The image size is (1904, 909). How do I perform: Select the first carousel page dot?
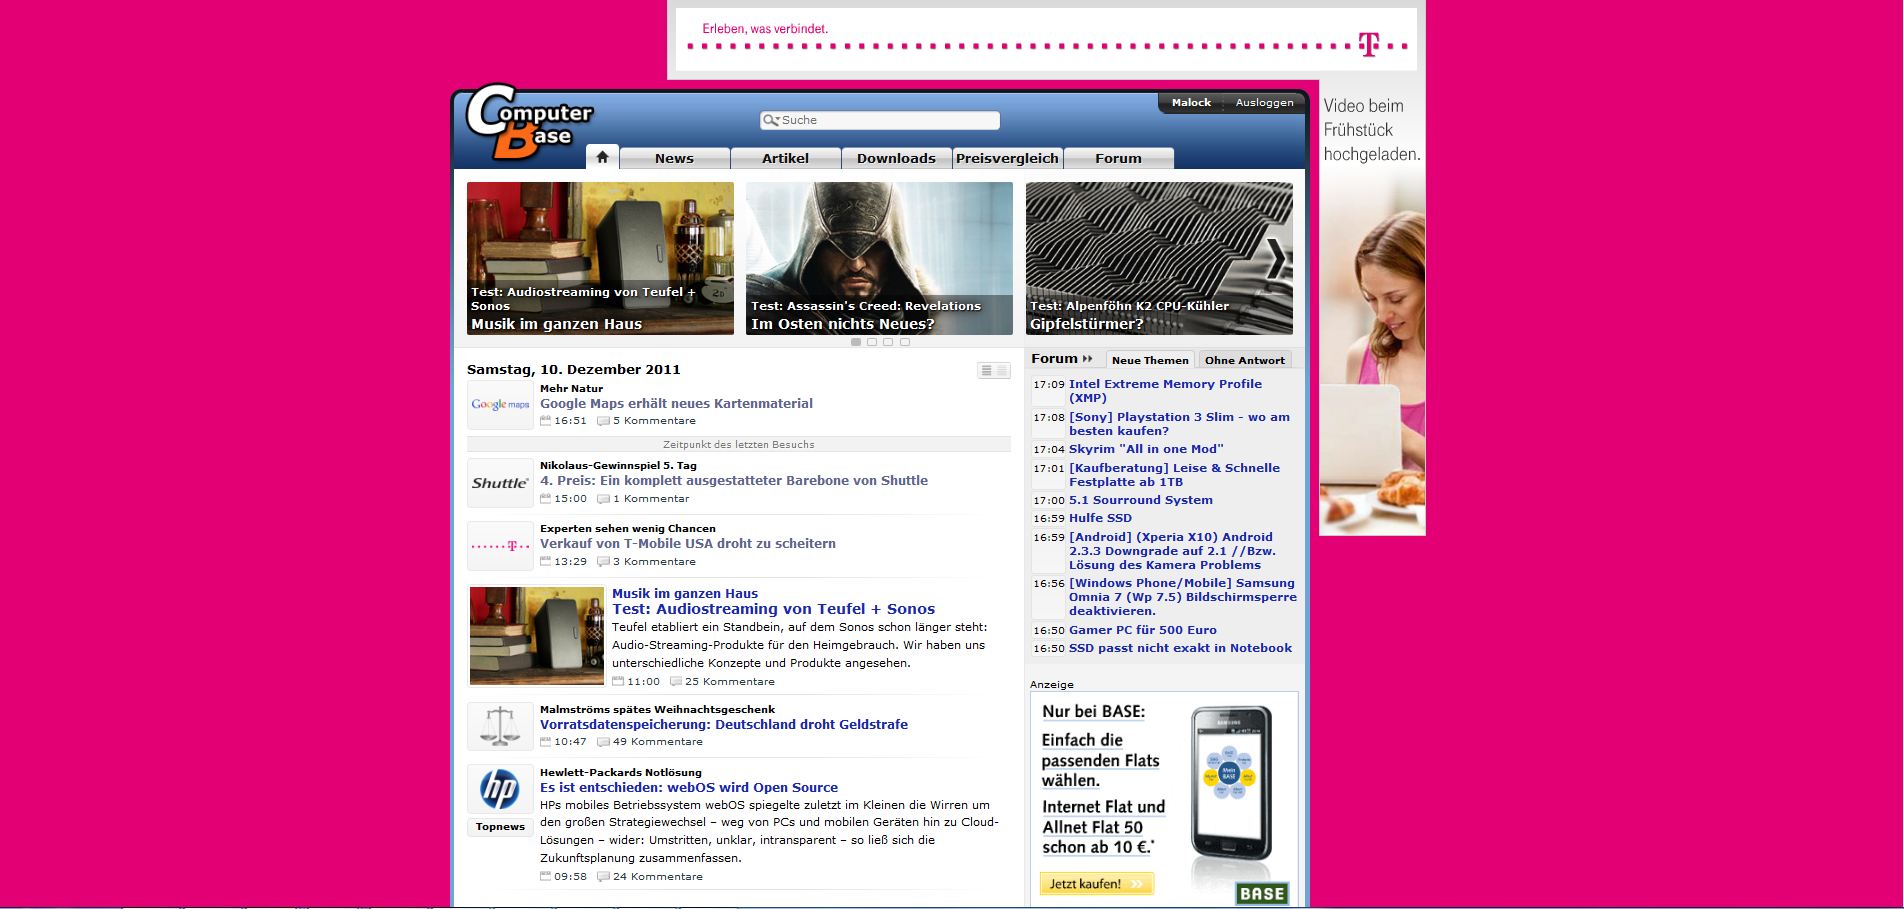click(856, 342)
